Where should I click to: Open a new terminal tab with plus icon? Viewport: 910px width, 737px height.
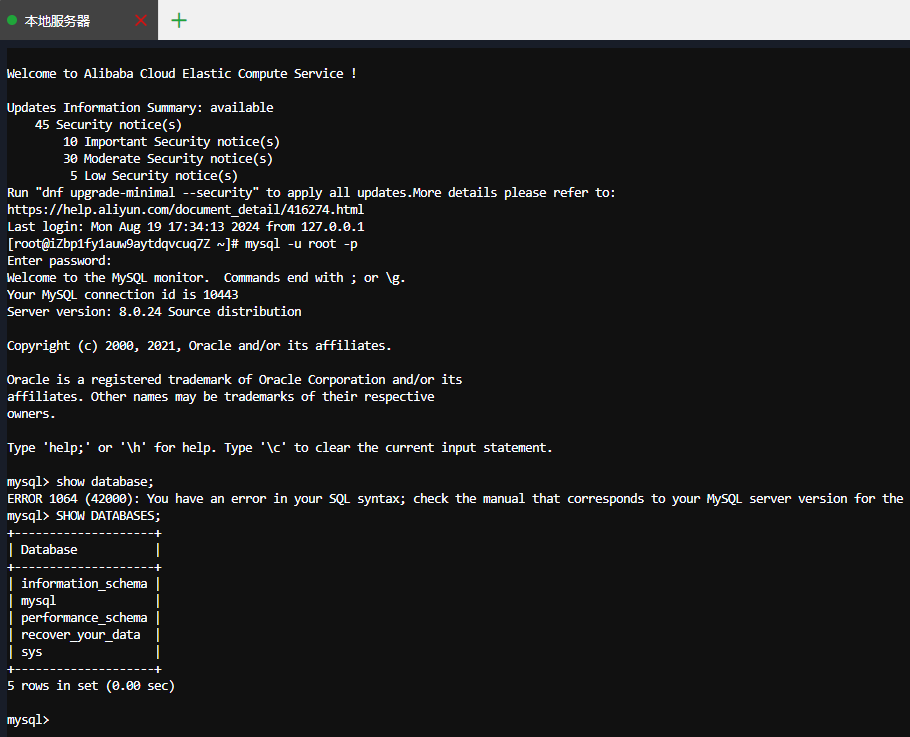[179, 21]
